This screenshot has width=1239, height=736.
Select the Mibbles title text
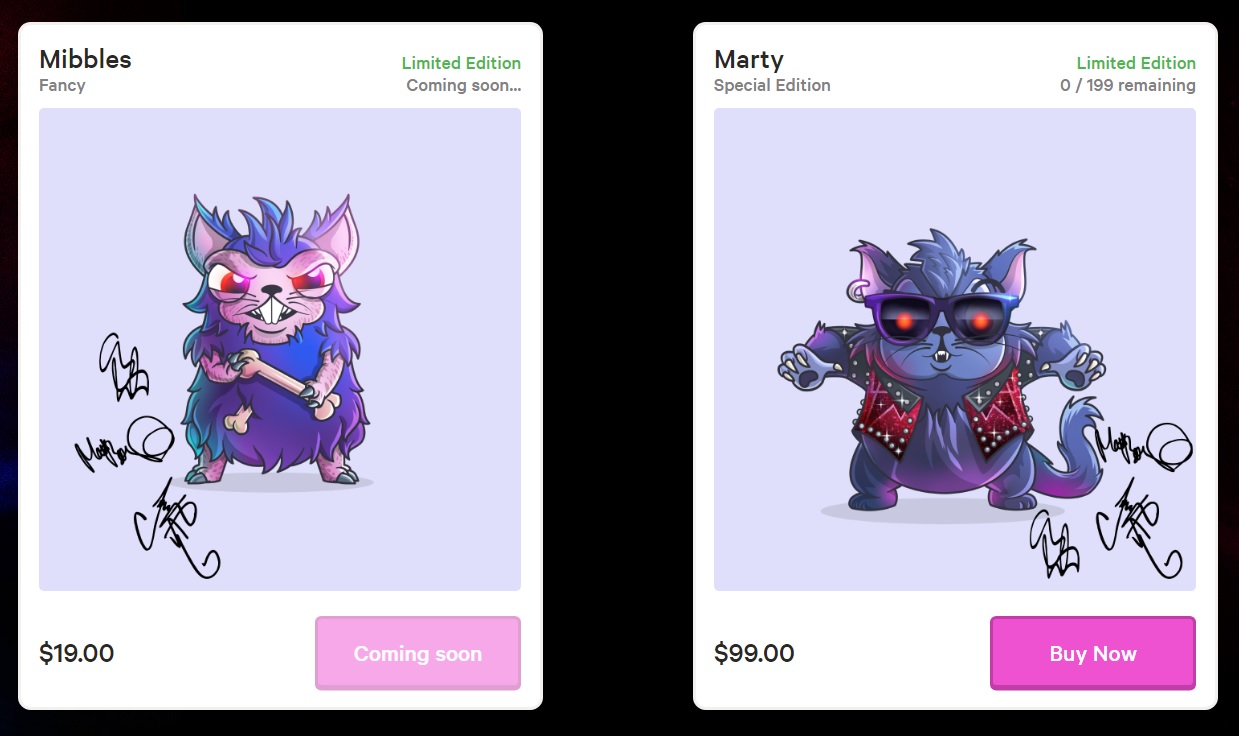(85, 59)
